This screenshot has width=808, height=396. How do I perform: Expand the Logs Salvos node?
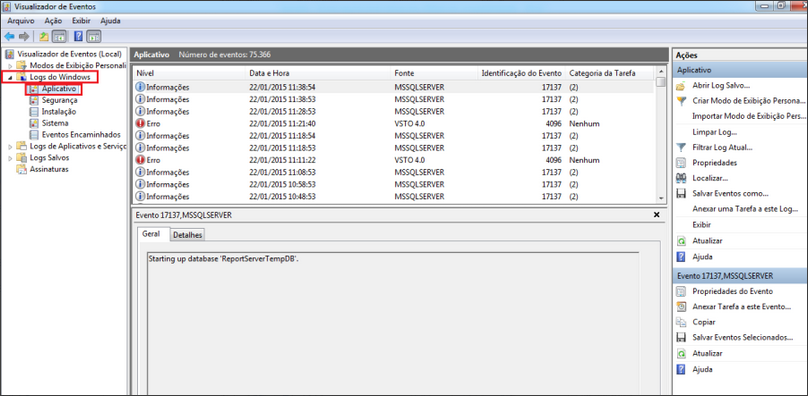(x=10, y=158)
